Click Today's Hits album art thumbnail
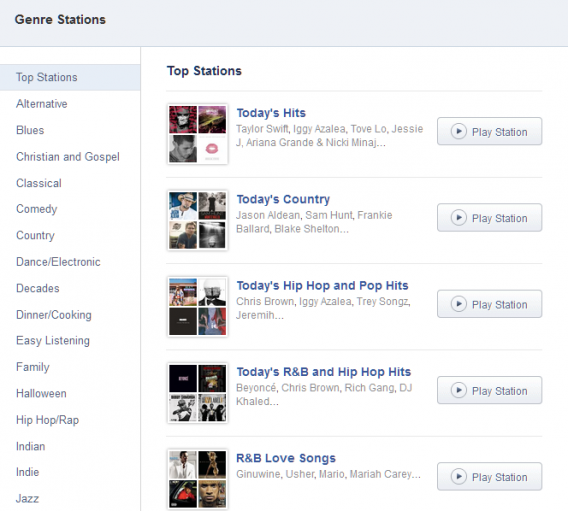 pos(197,134)
